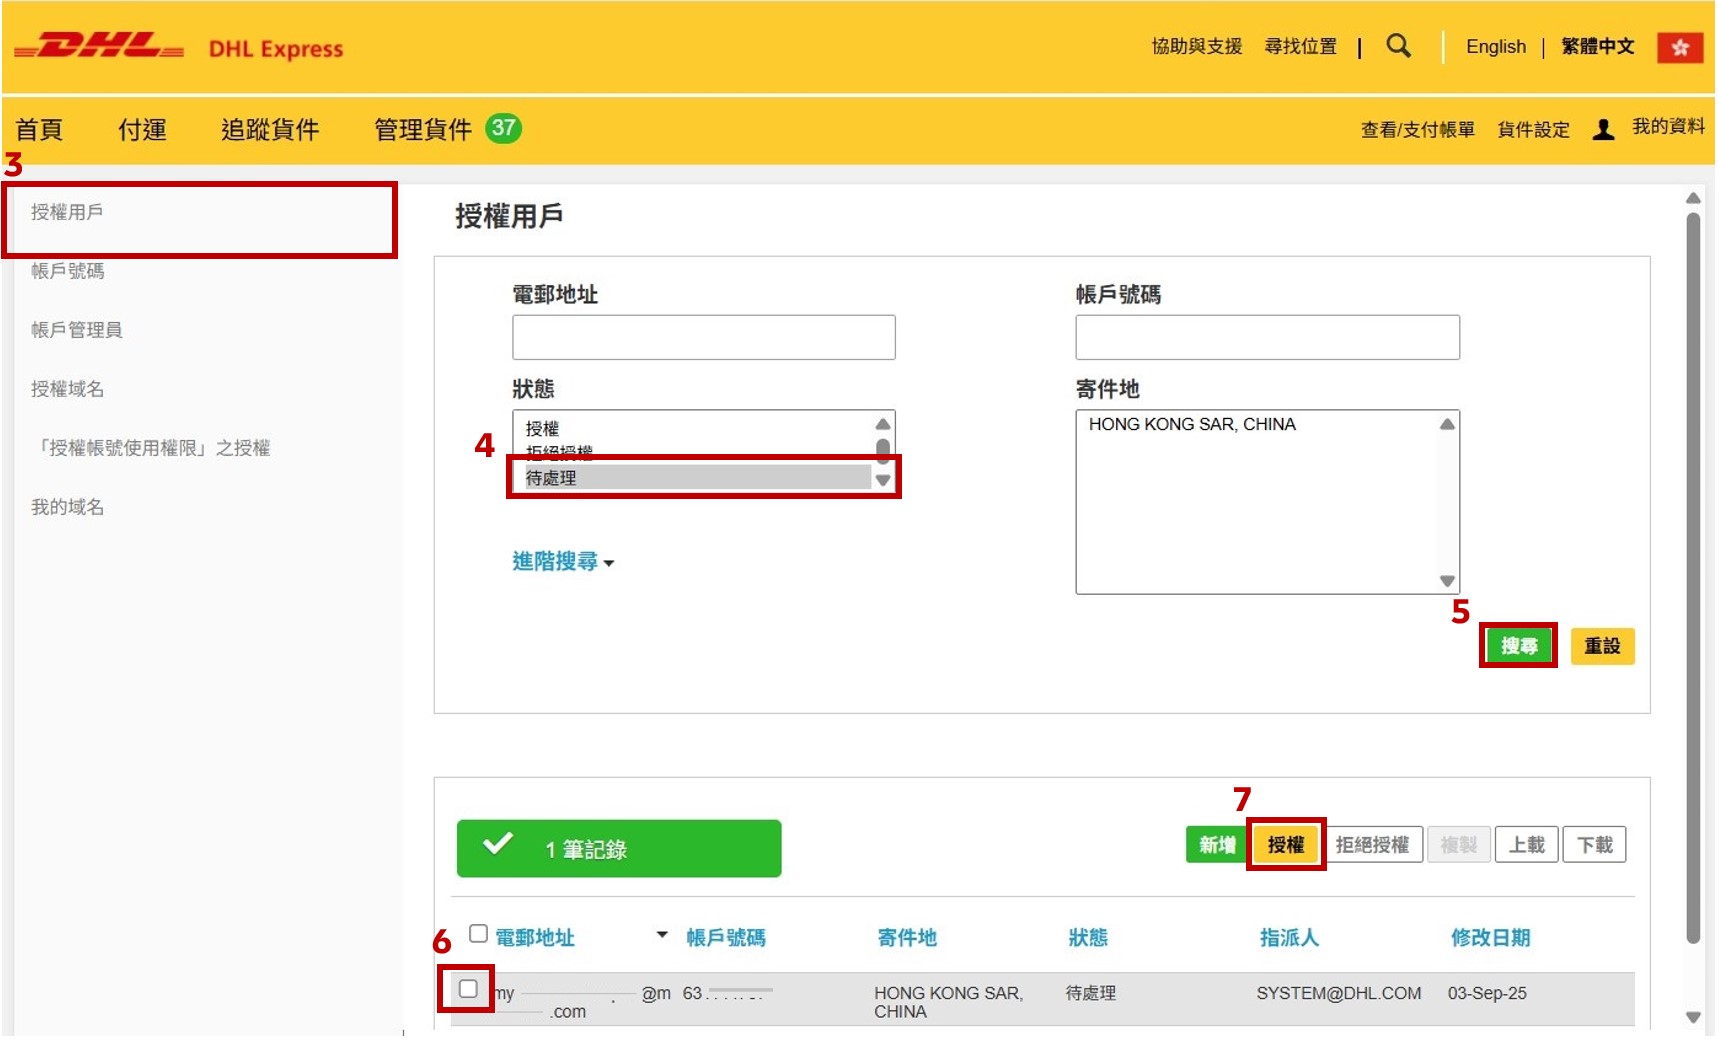The width and height of the screenshot is (1719, 1040).
Task: Click the green 37 notification badge
Action: pyautogui.click(x=503, y=128)
